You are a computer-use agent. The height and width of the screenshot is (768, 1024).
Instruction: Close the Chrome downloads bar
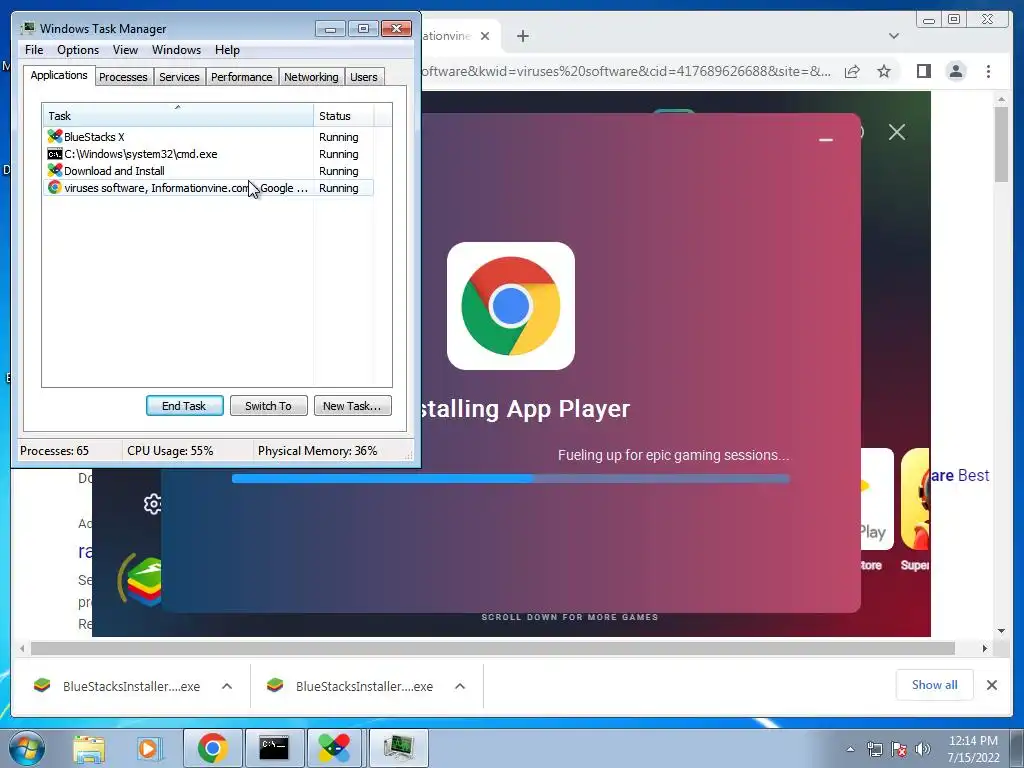[x=992, y=685]
